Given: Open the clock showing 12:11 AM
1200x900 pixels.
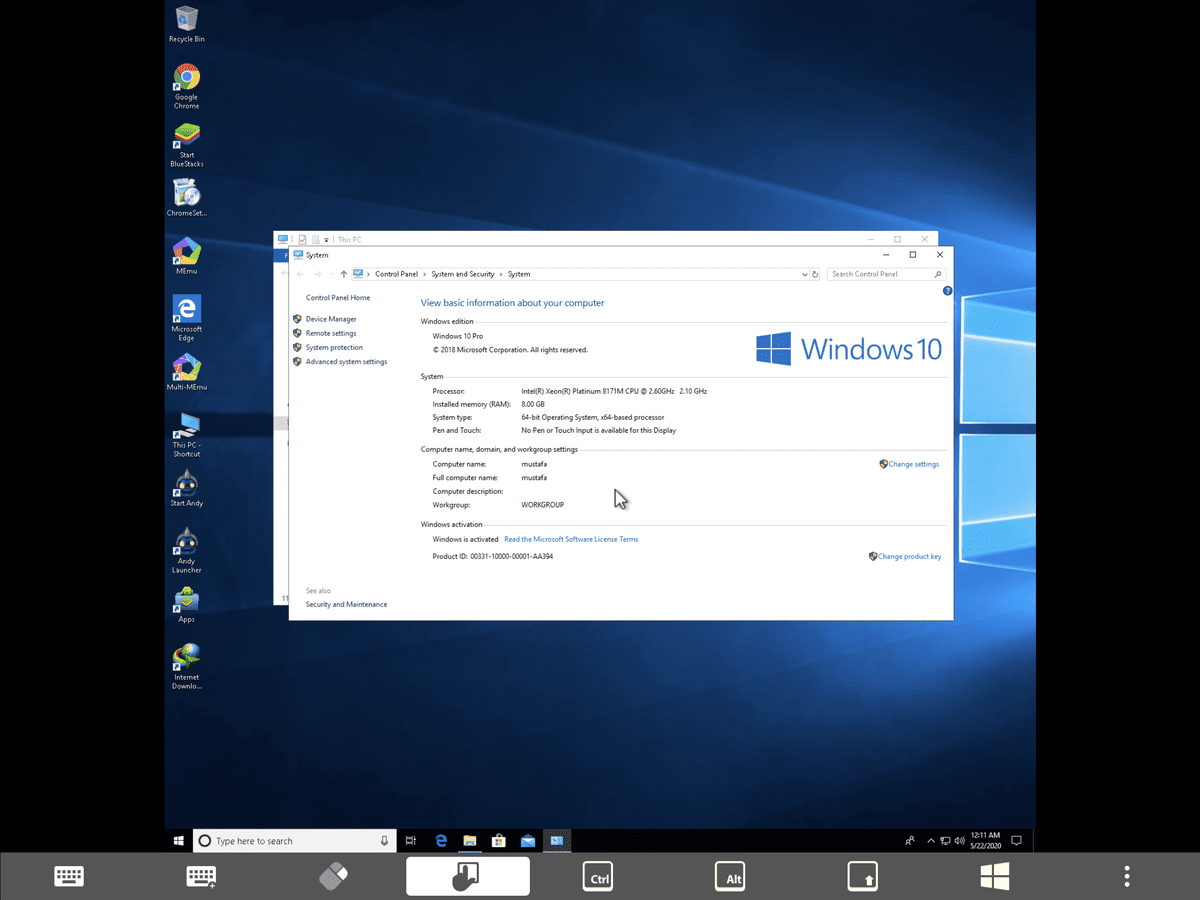Looking at the screenshot, I should (x=985, y=841).
